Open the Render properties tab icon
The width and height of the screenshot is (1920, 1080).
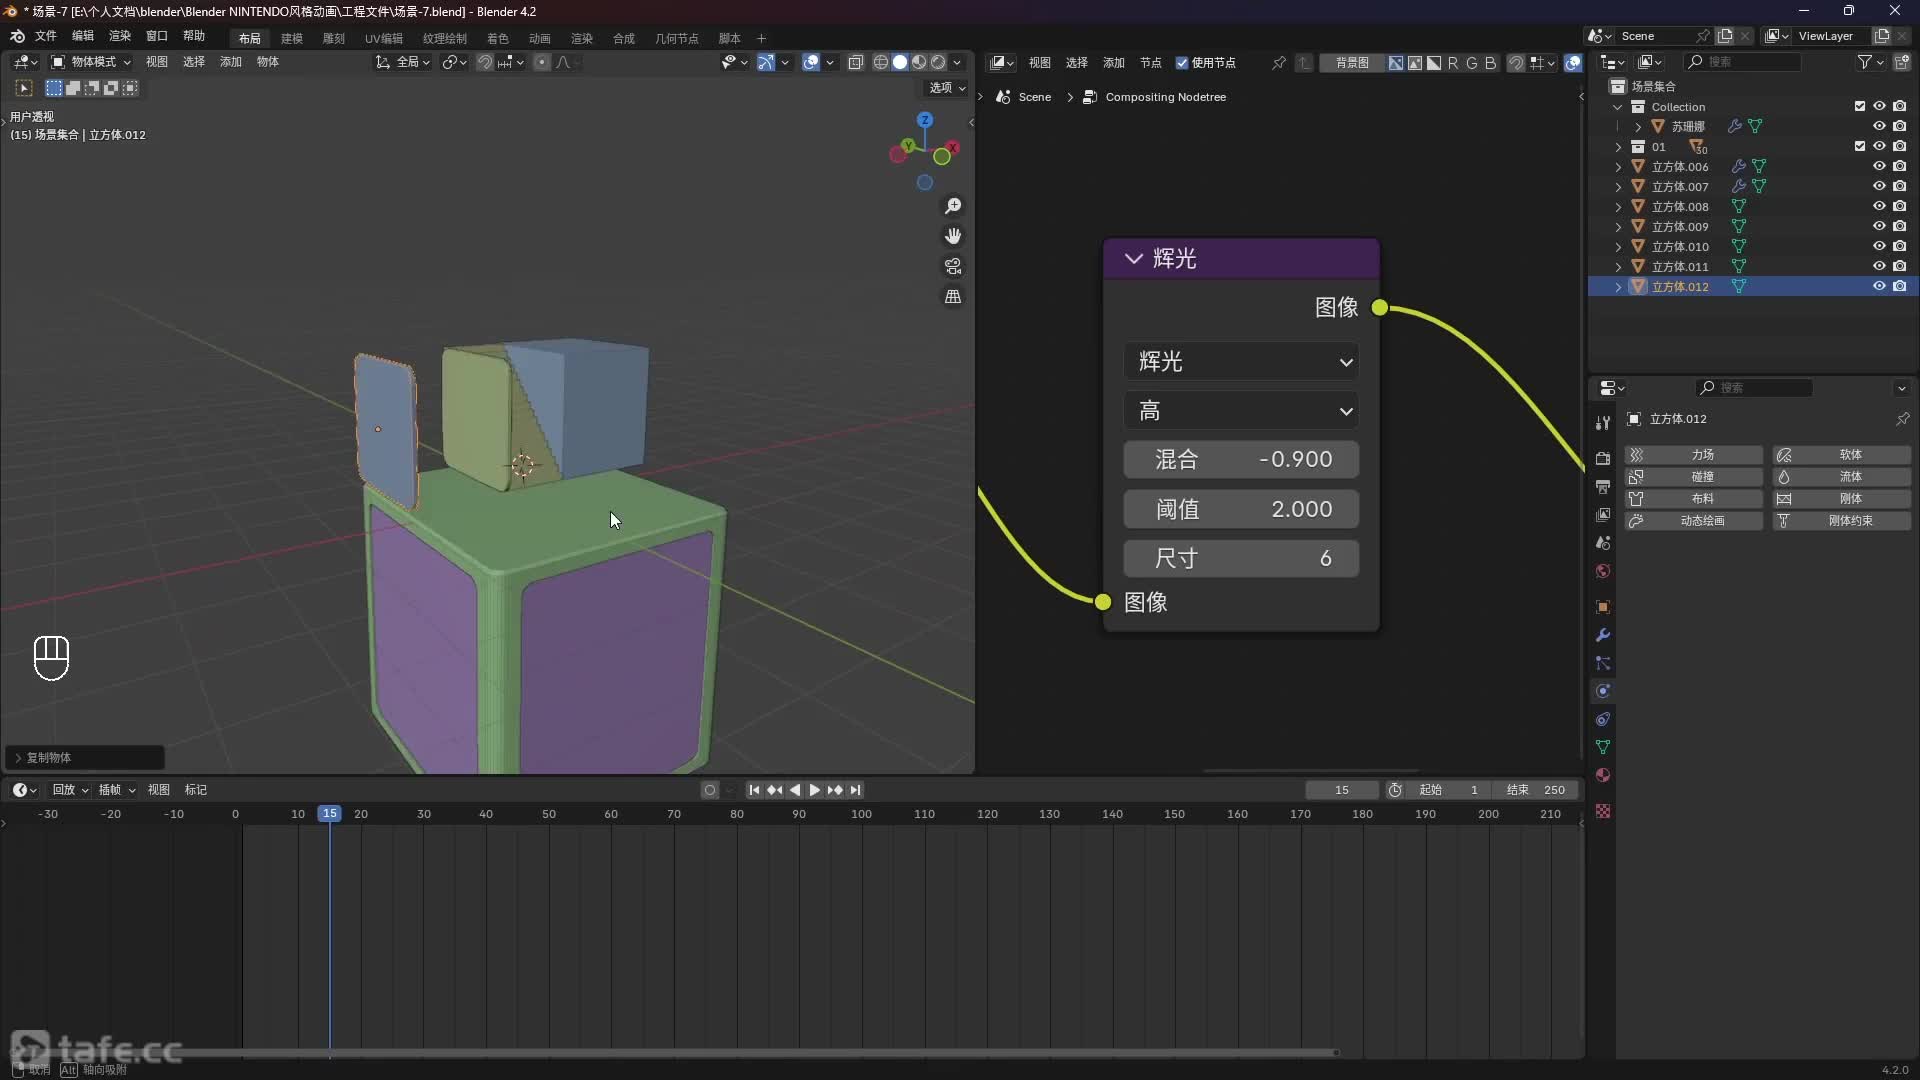(x=1603, y=458)
